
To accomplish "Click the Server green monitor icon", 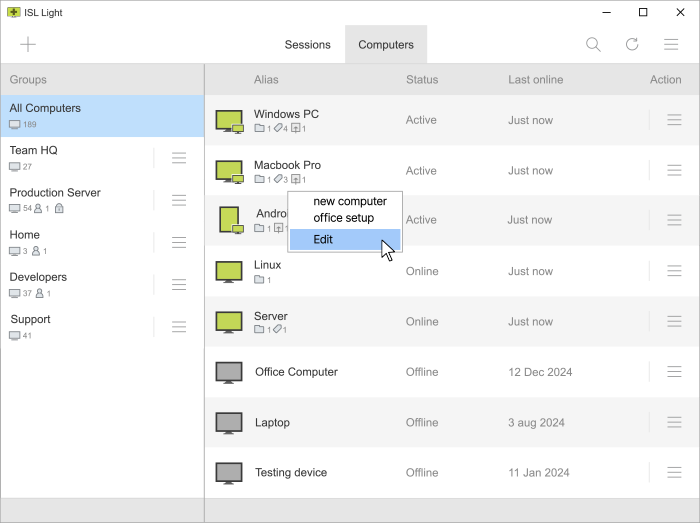I will (229, 322).
